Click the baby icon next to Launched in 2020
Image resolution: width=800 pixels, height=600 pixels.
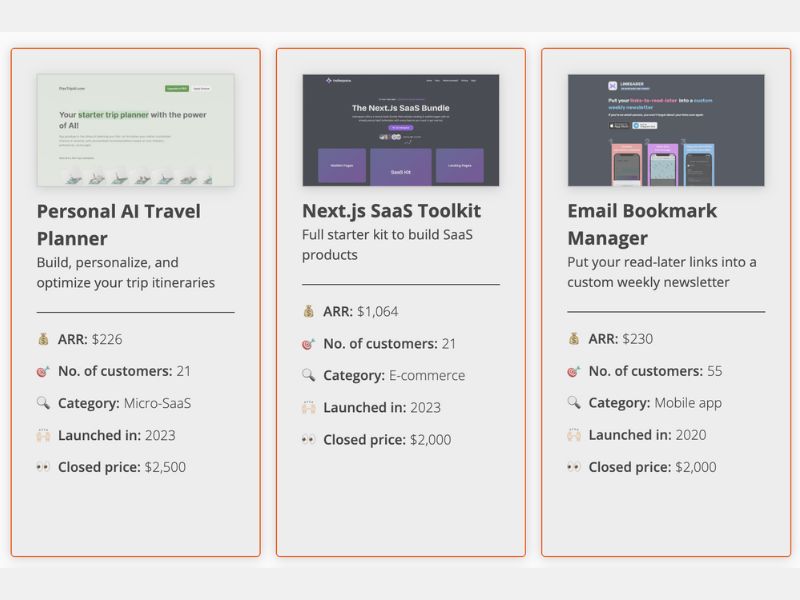pos(575,435)
